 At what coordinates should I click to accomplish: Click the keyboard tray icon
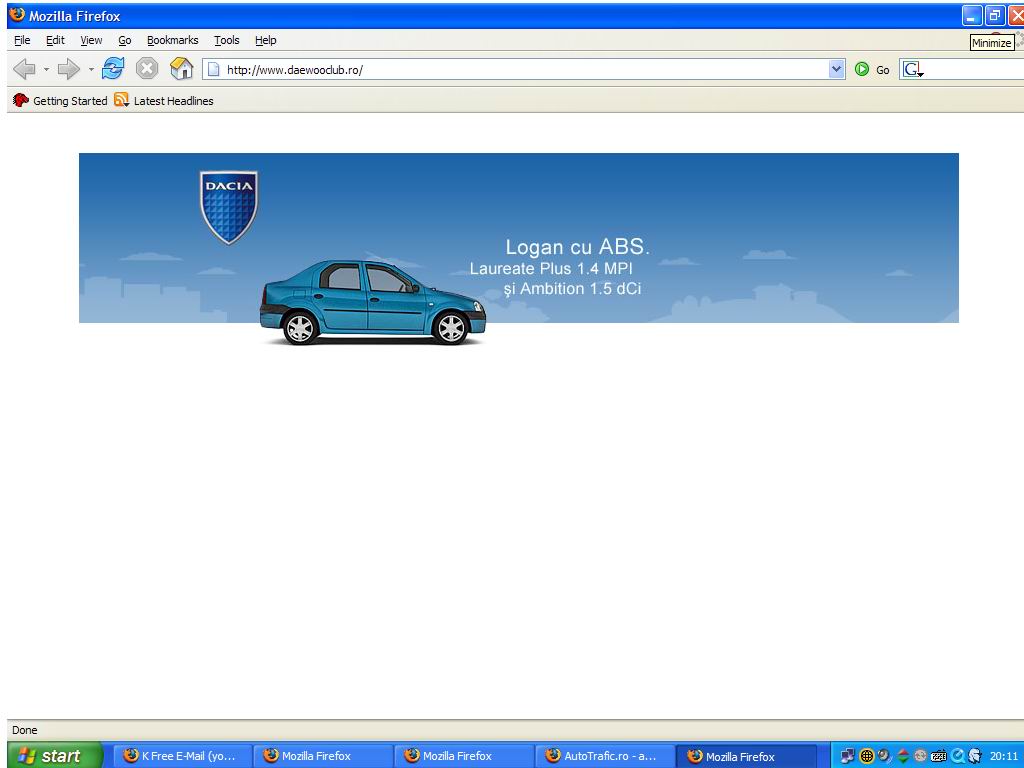pyautogui.click(x=938, y=756)
